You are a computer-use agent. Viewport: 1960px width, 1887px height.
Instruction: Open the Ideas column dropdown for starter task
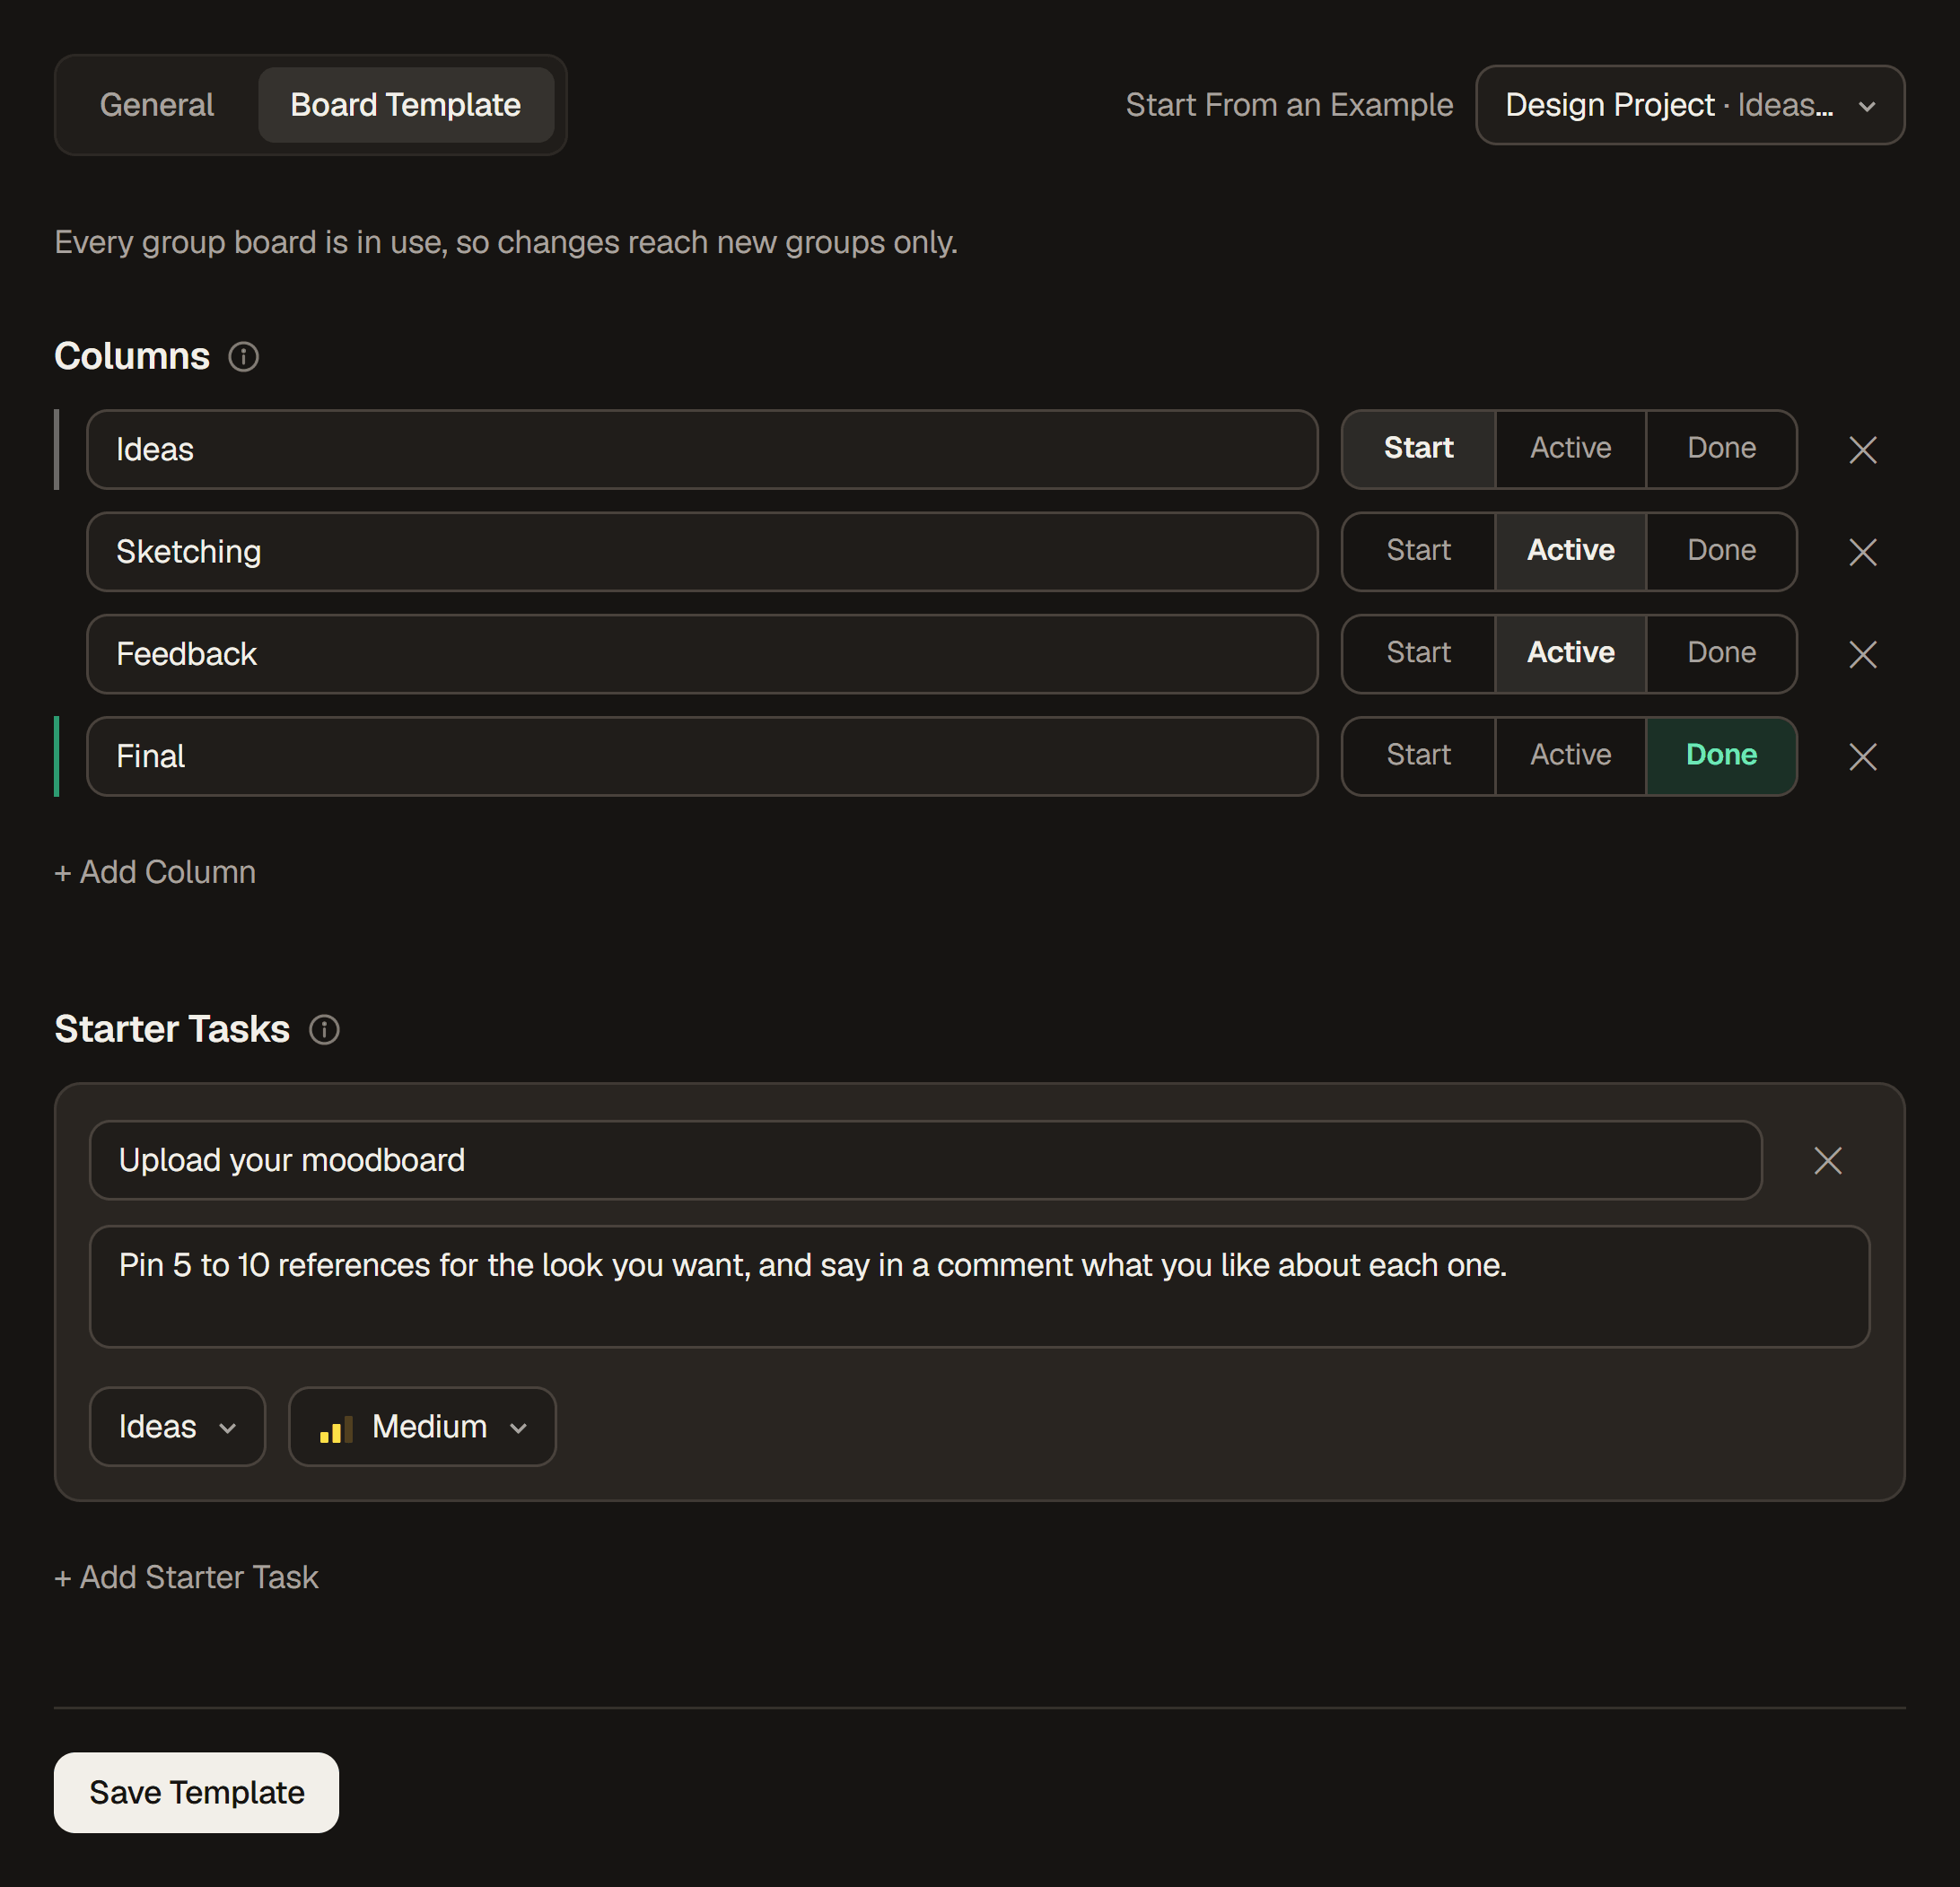[x=177, y=1427]
